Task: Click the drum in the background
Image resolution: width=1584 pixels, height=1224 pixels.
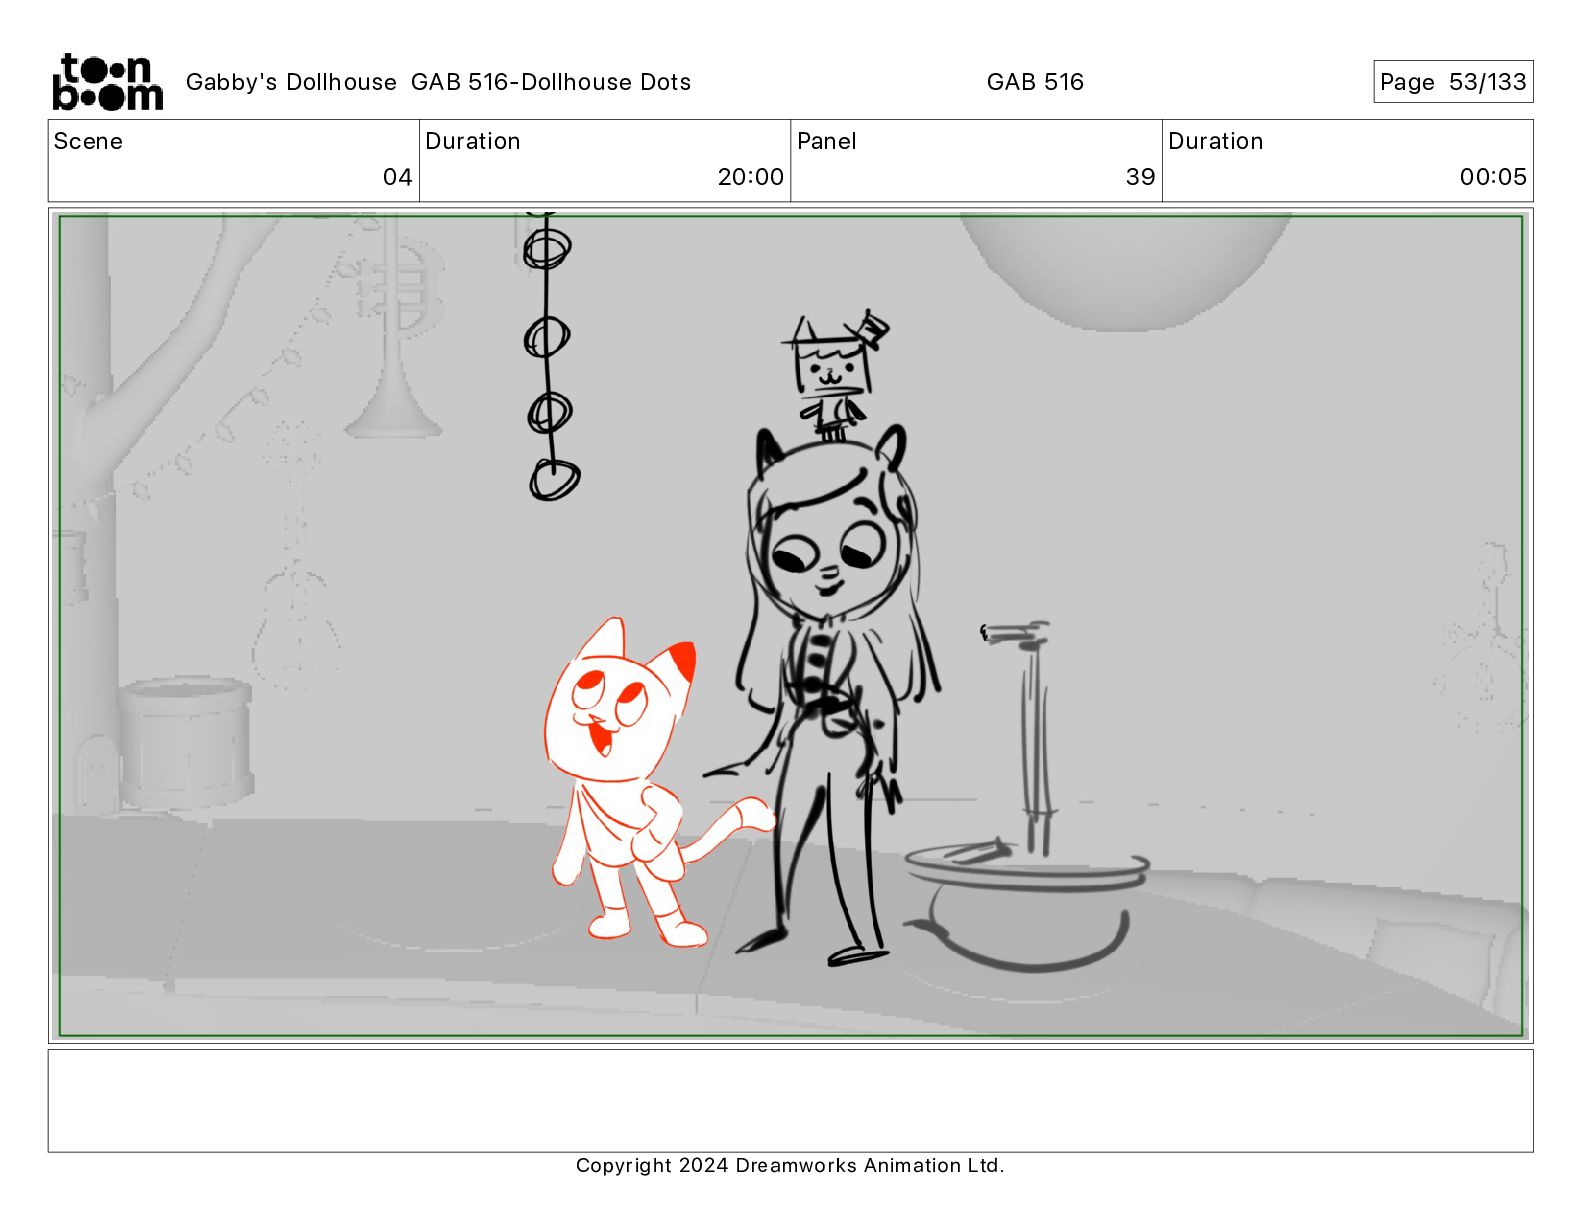Action: click(x=186, y=742)
